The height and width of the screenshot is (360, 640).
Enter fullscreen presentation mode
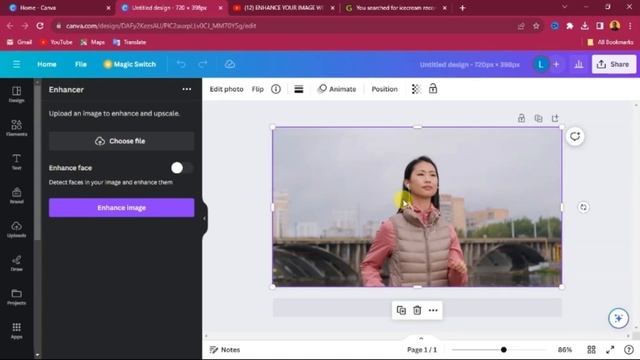click(x=610, y=350)
